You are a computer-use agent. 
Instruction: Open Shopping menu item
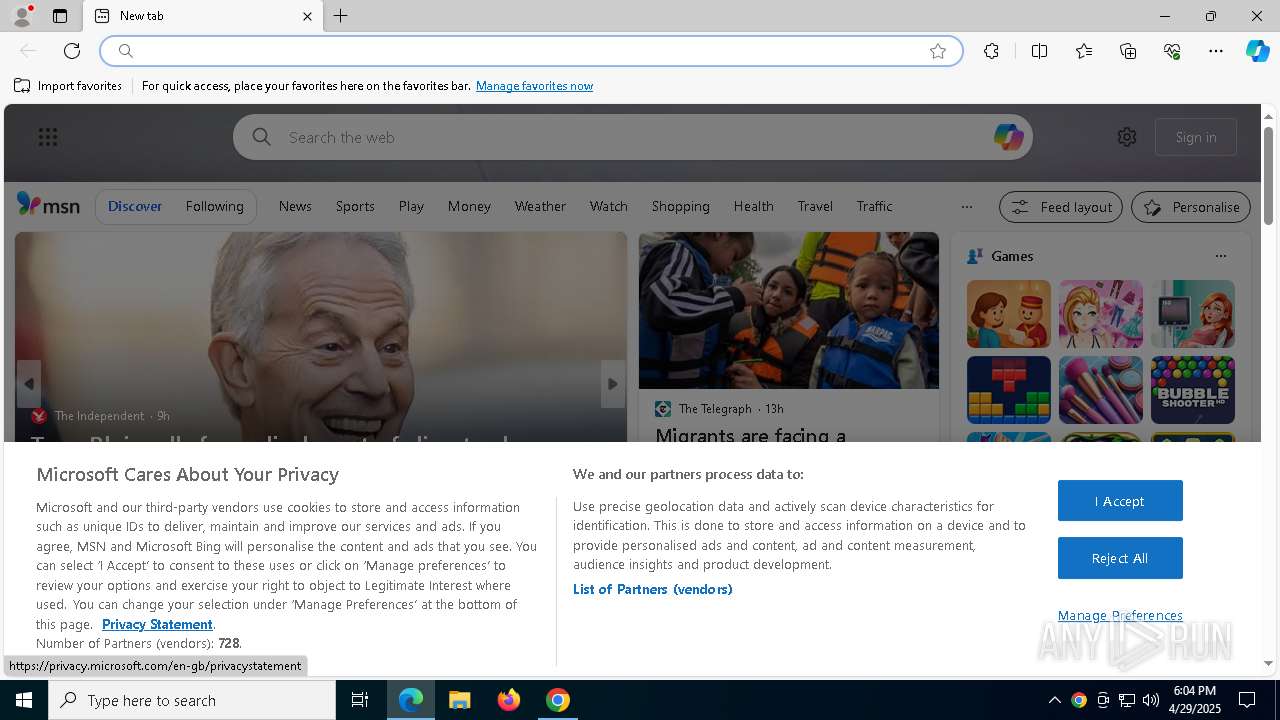pos(680,206)
